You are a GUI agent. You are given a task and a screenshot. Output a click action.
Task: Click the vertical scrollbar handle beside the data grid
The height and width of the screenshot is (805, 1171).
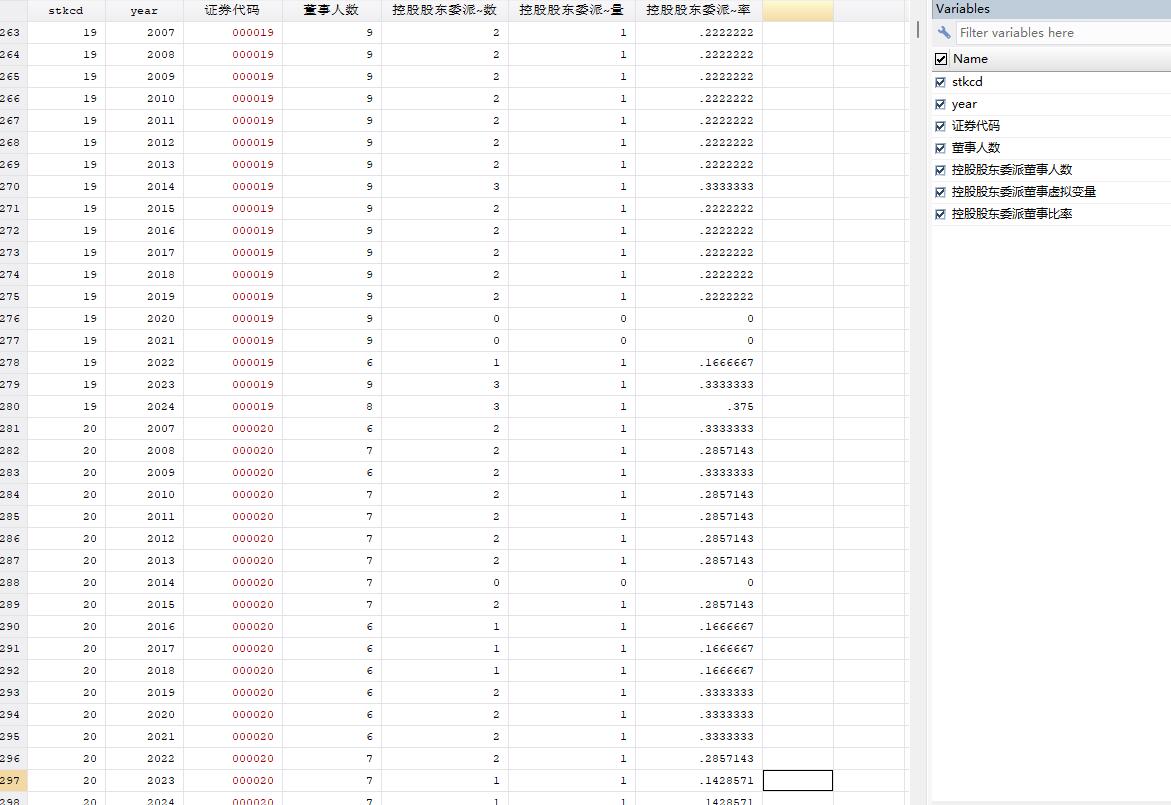pos(918,30)
